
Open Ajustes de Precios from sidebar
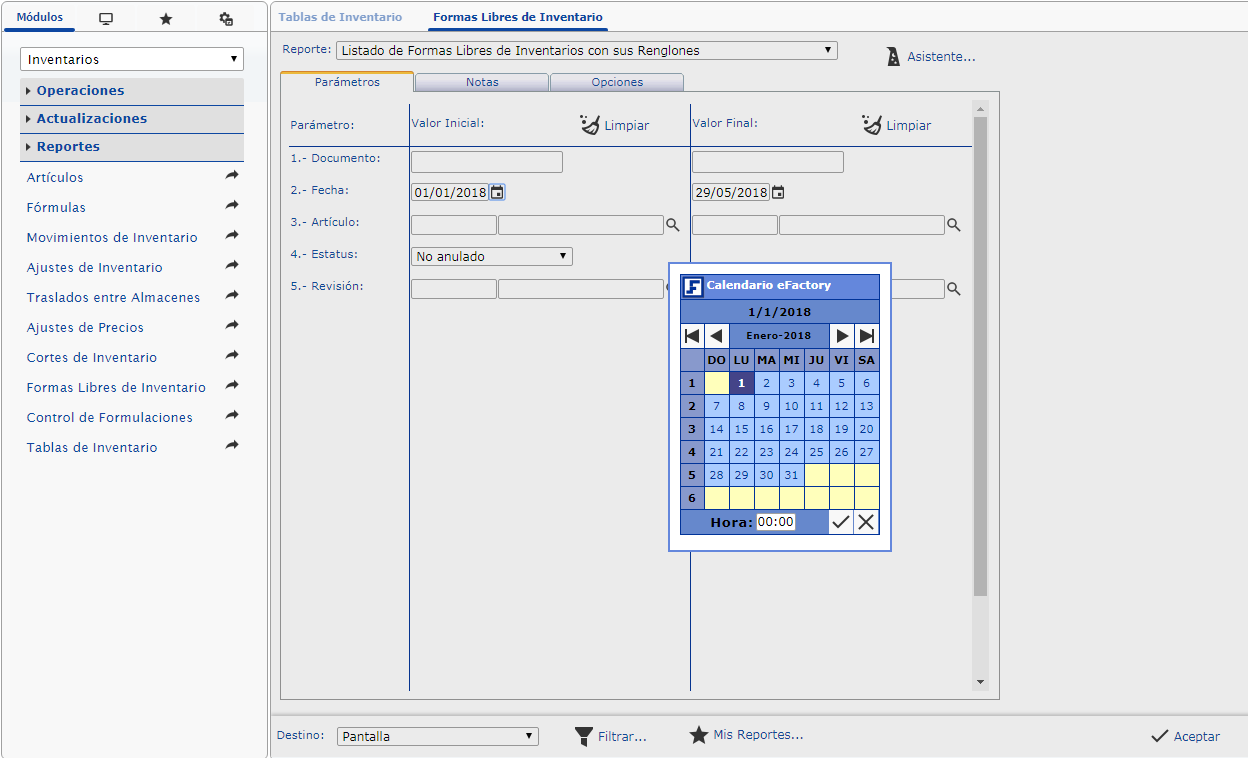[x=85, y=328]
